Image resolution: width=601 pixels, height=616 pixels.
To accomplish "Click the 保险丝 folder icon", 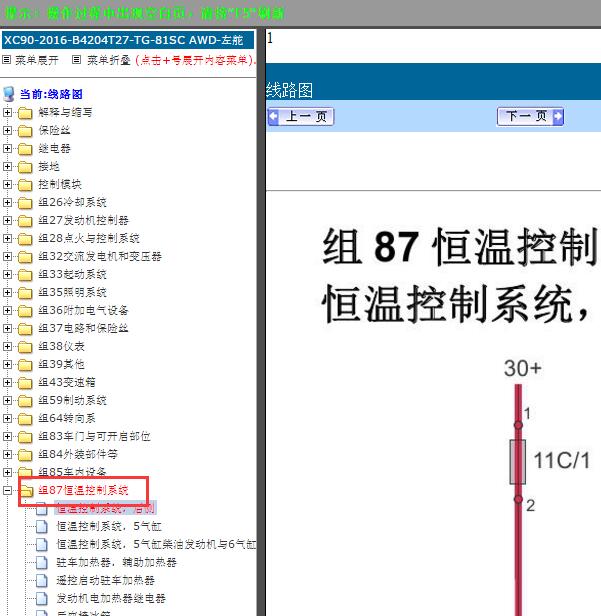I will point(25,131).
